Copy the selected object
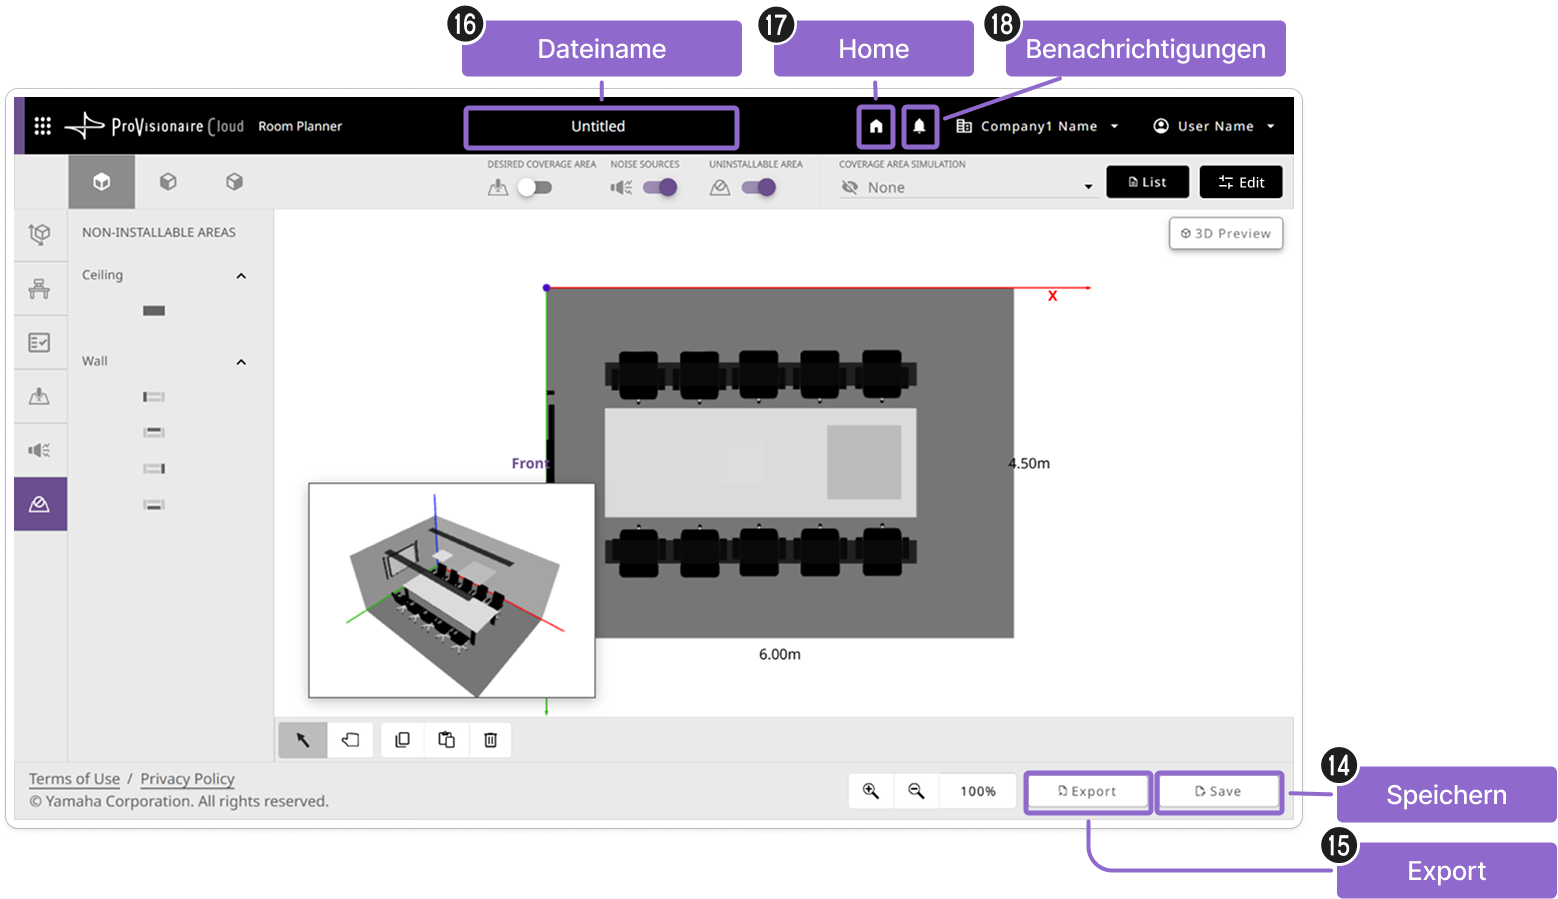The width and height of the screenshot is (1558, 899). point(403,740)
